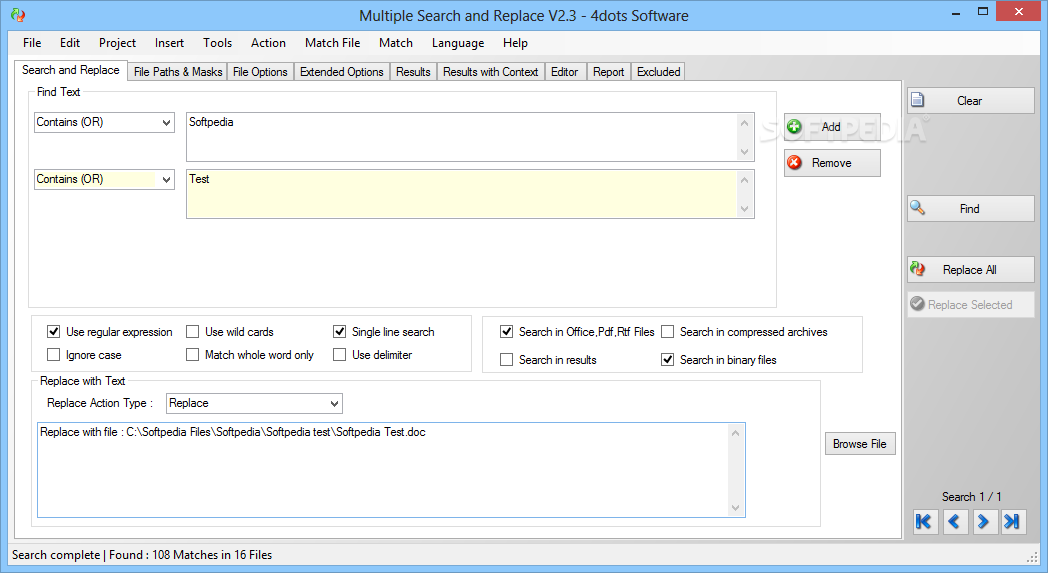Open the Help menu
1048x573 pixels.
515,43
